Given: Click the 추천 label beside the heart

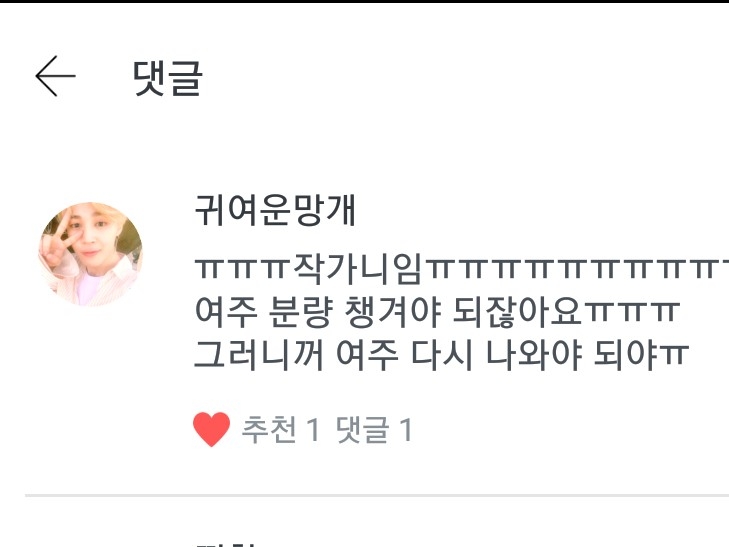Looking at the screenshot, I should (268, 429).
